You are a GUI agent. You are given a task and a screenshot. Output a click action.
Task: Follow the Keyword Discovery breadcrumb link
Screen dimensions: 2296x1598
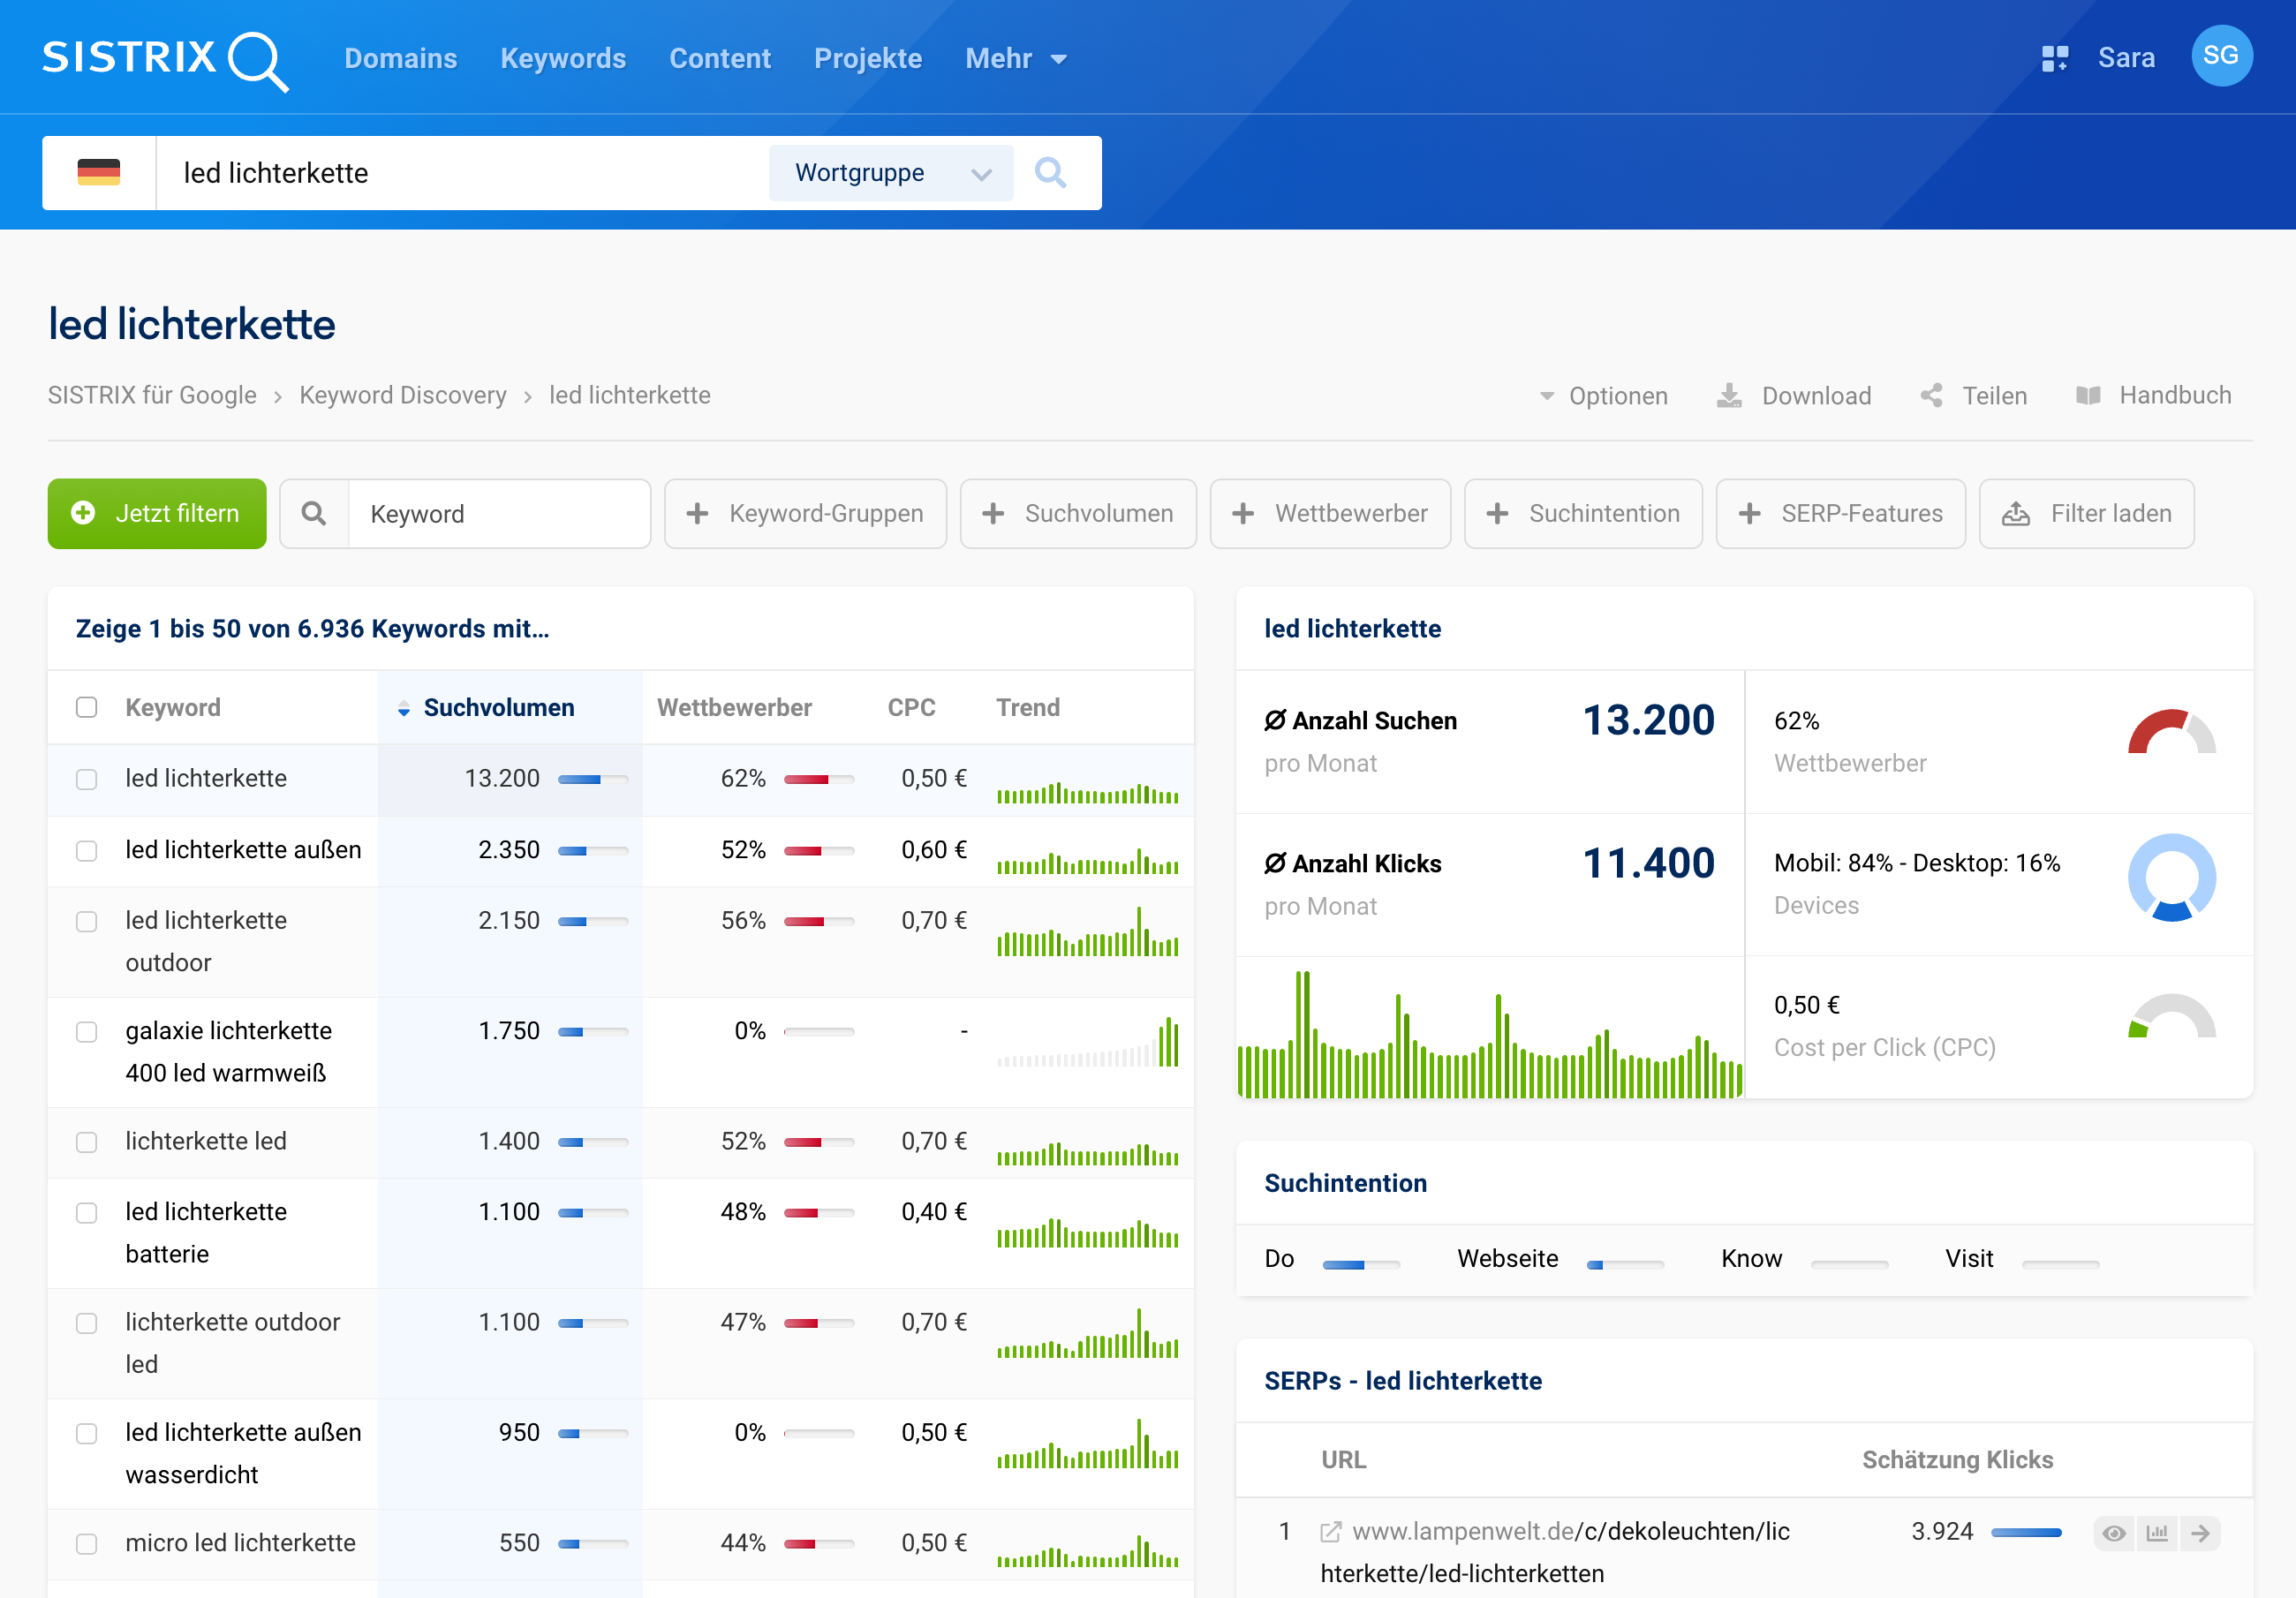coord(403,396)
